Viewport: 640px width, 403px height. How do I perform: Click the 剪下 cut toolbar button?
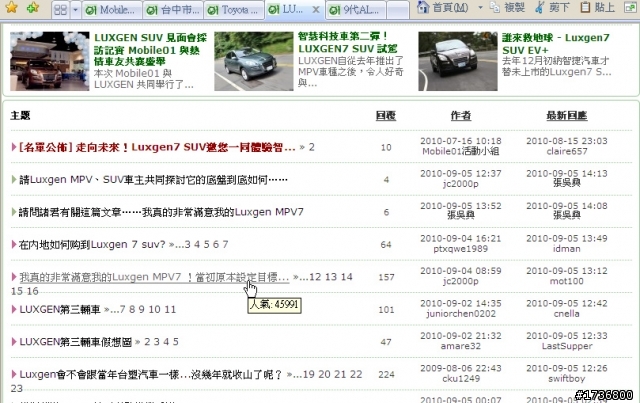[552, 7]
